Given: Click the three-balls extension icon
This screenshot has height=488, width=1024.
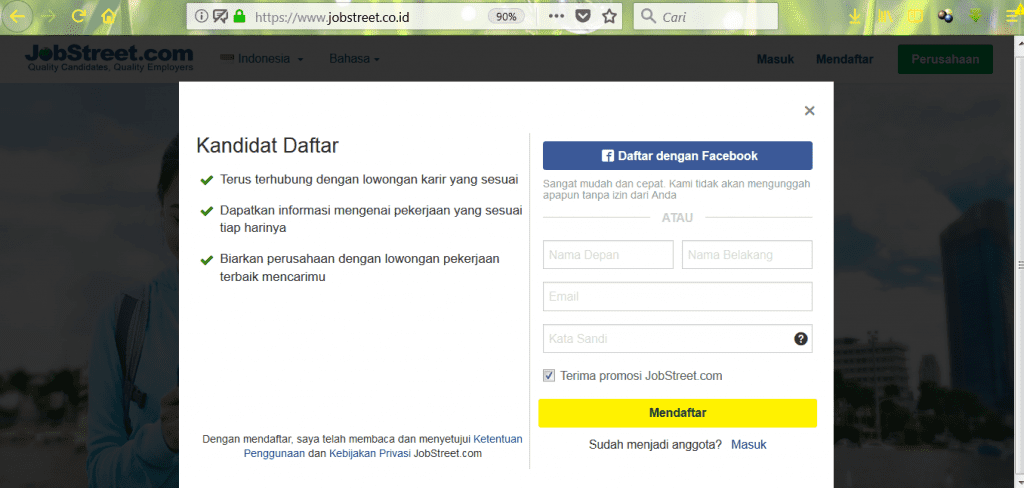Looking at the screenshot, I should point(945,16).
